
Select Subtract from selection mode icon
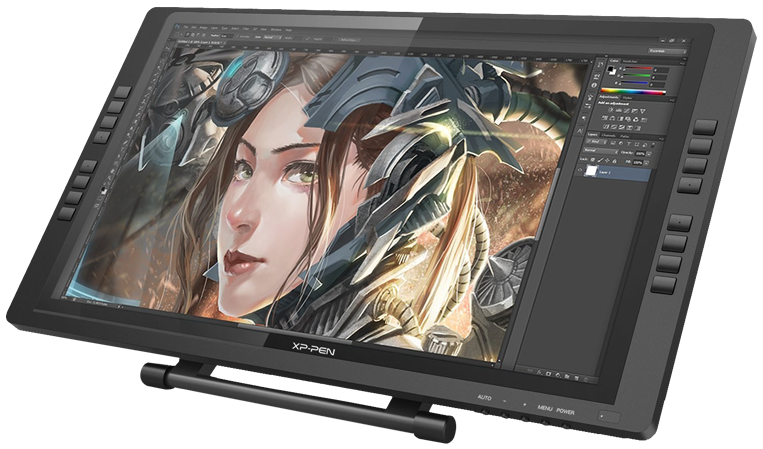pyautogui.click(x=198, y=35)
